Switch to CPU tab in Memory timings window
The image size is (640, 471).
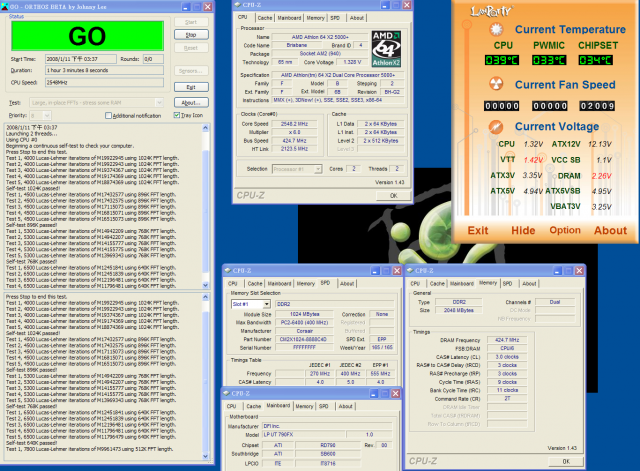coord(415,284)
